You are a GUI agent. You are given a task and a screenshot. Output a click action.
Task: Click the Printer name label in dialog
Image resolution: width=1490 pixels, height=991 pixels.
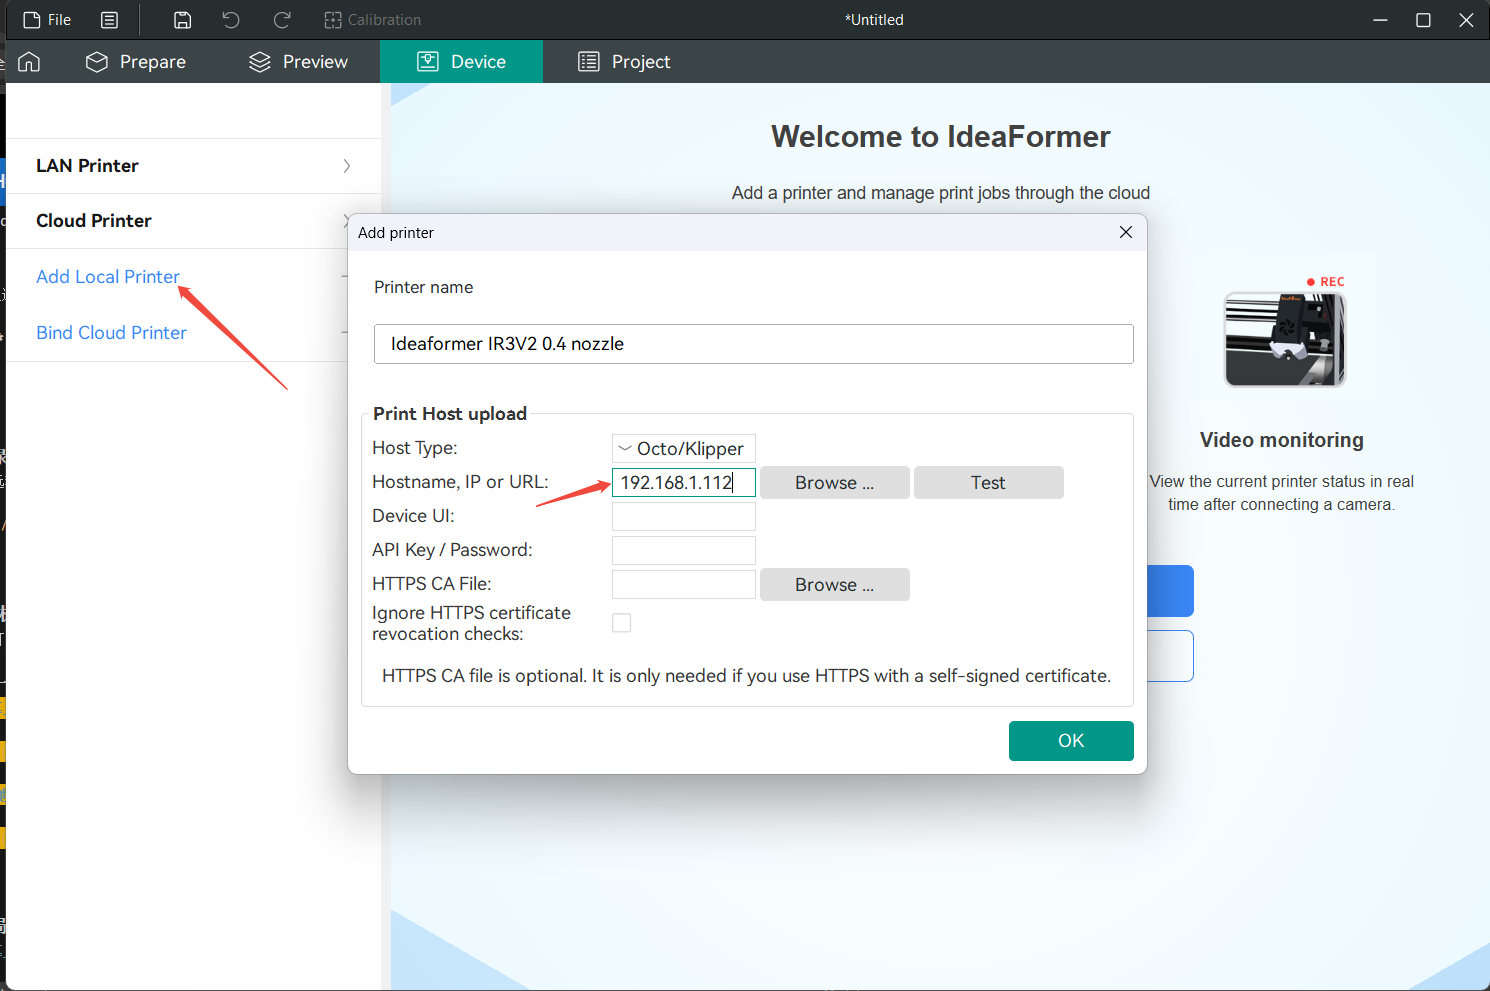[424, 287]
